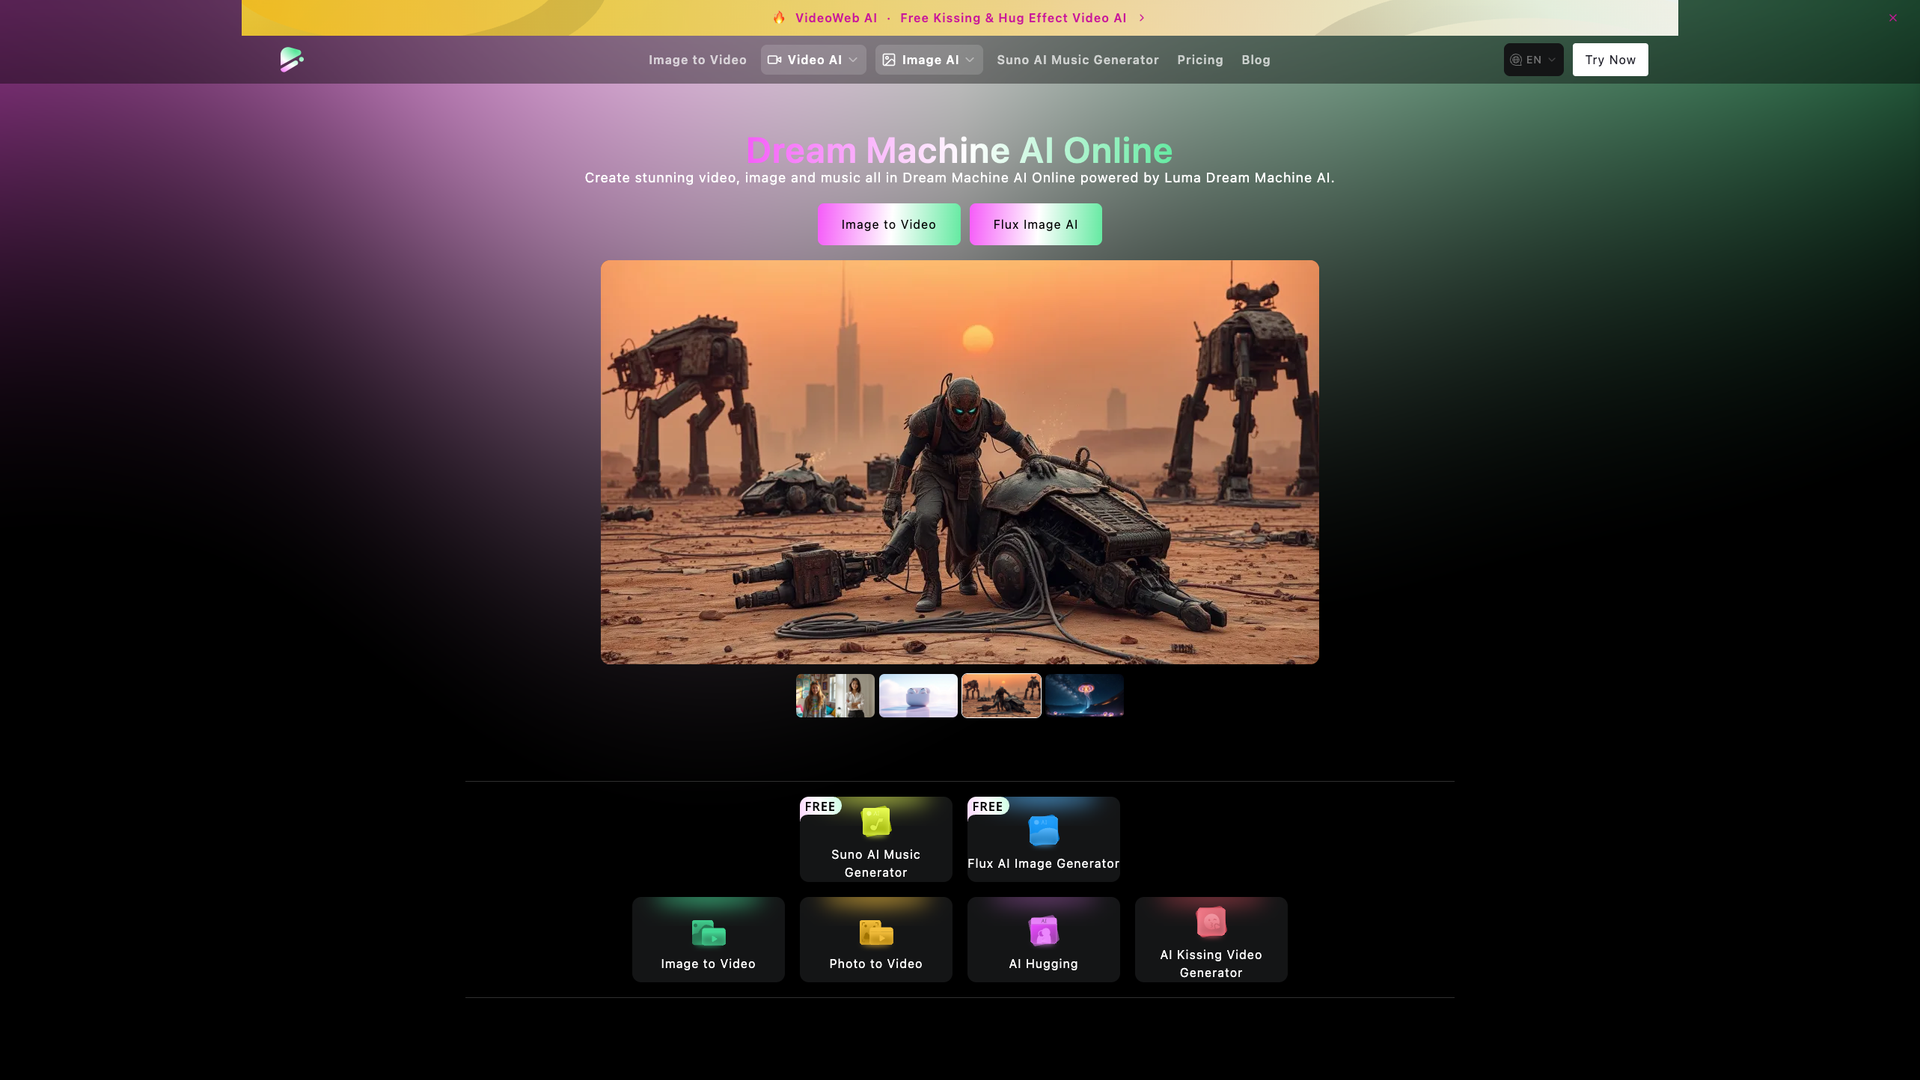Click the video camera icon beside Video AI
The width and height of the screenshot is (1920, 1080).
click(774, 59)
